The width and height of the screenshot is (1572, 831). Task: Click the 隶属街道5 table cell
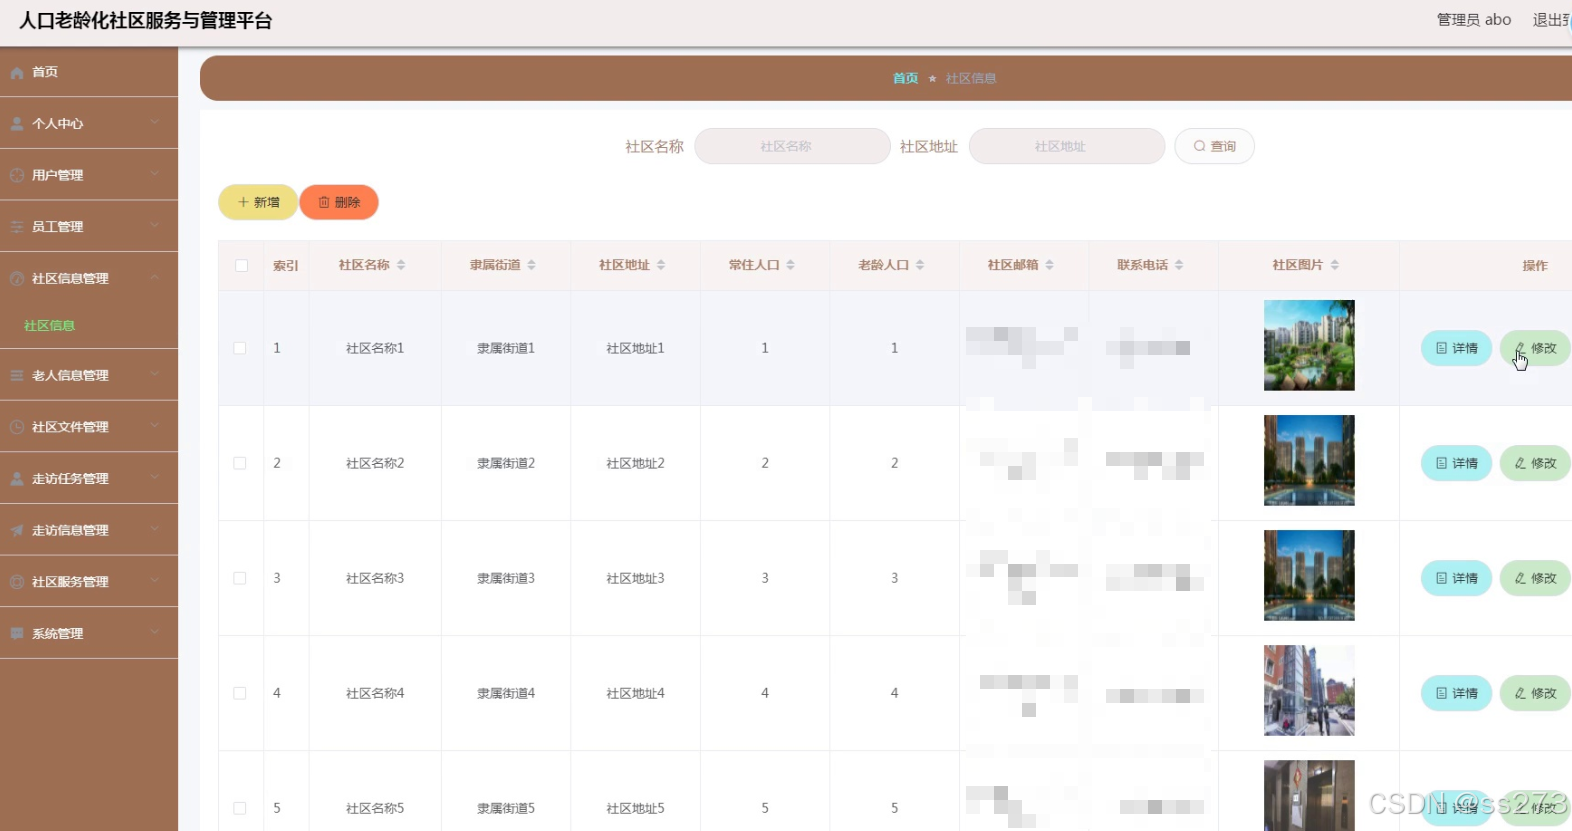(506, 808)
